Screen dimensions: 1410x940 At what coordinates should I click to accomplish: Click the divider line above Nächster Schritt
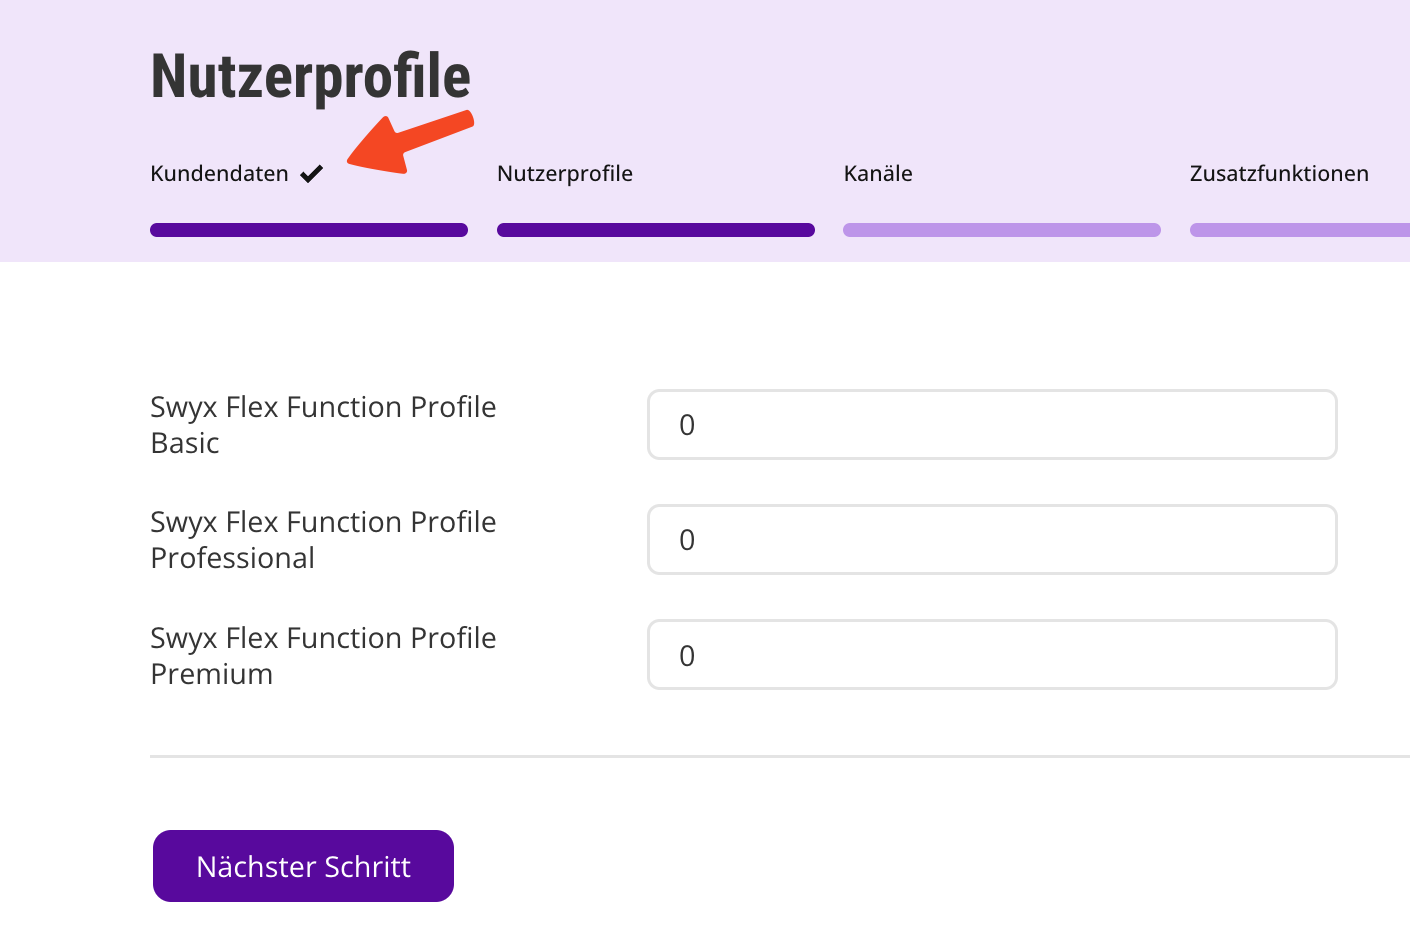[x=780, y=757]
